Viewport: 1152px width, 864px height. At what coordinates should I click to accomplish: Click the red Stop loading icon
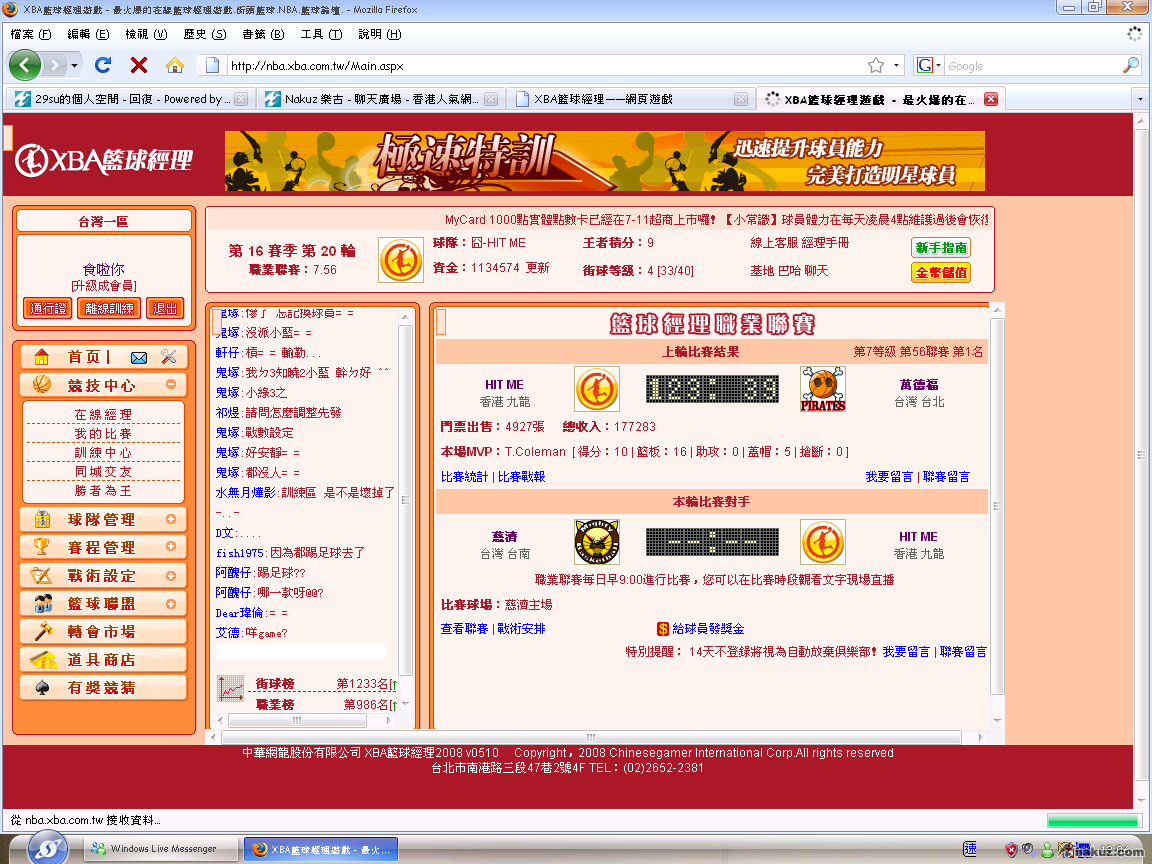(139, 65)
